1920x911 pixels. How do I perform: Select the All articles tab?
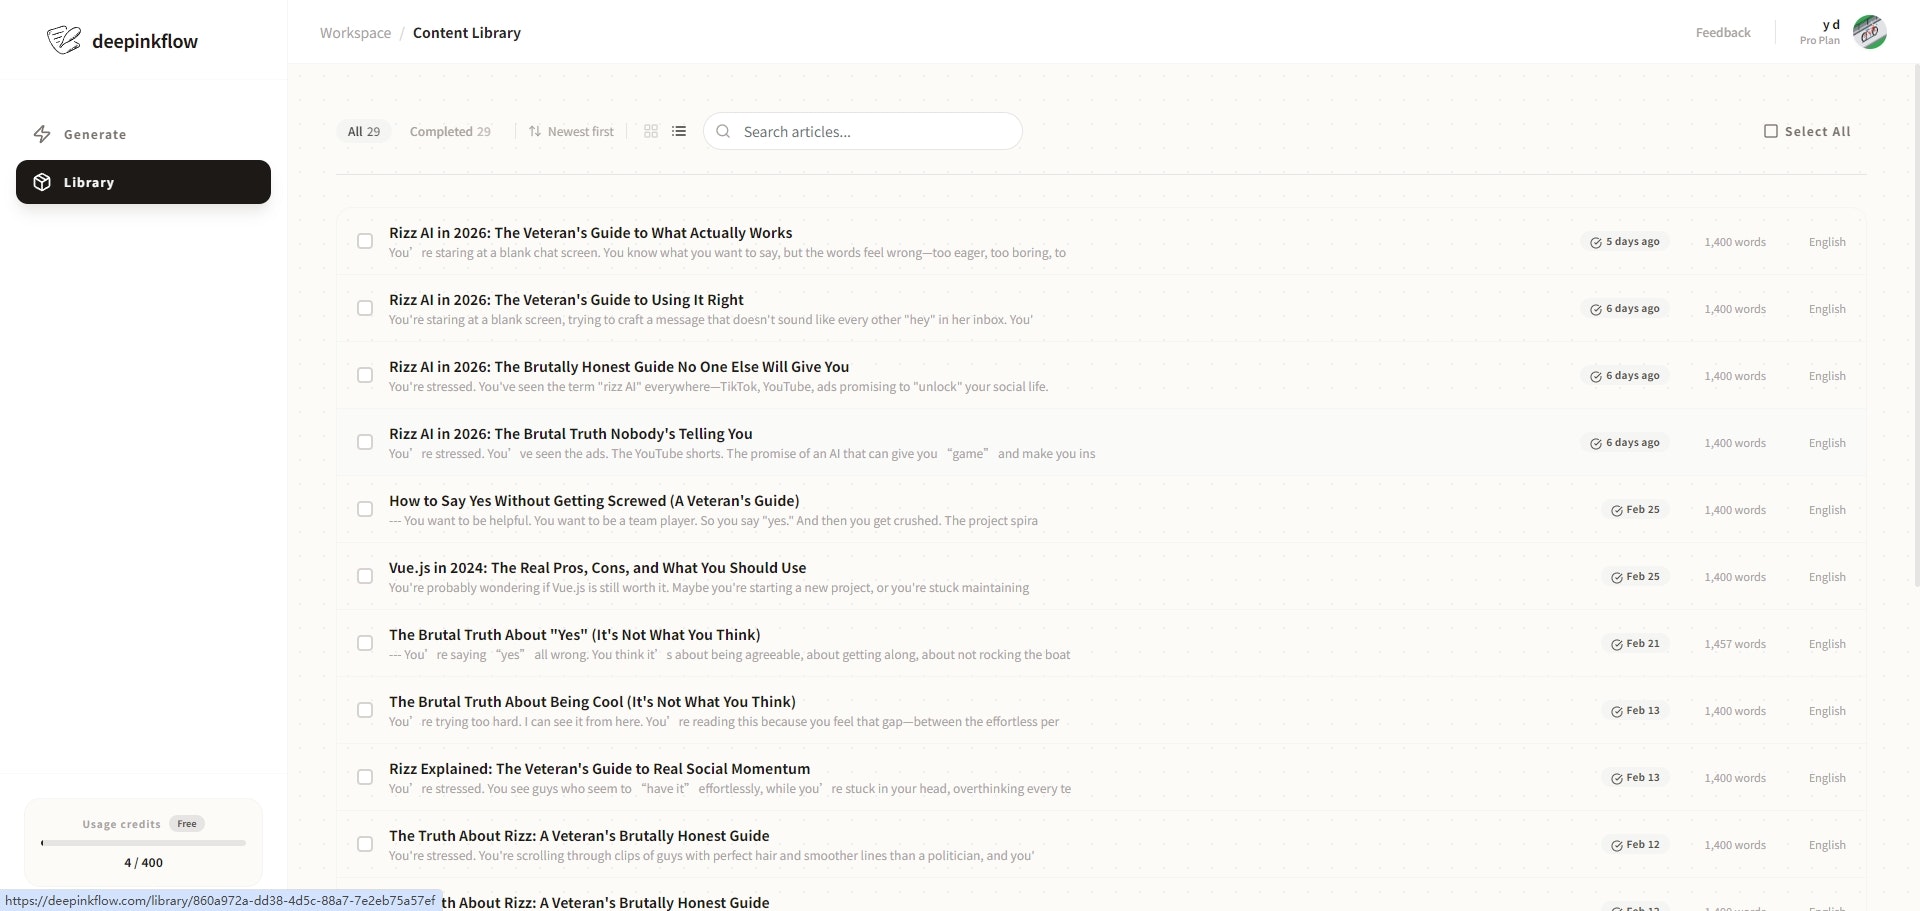click(363, 131)
